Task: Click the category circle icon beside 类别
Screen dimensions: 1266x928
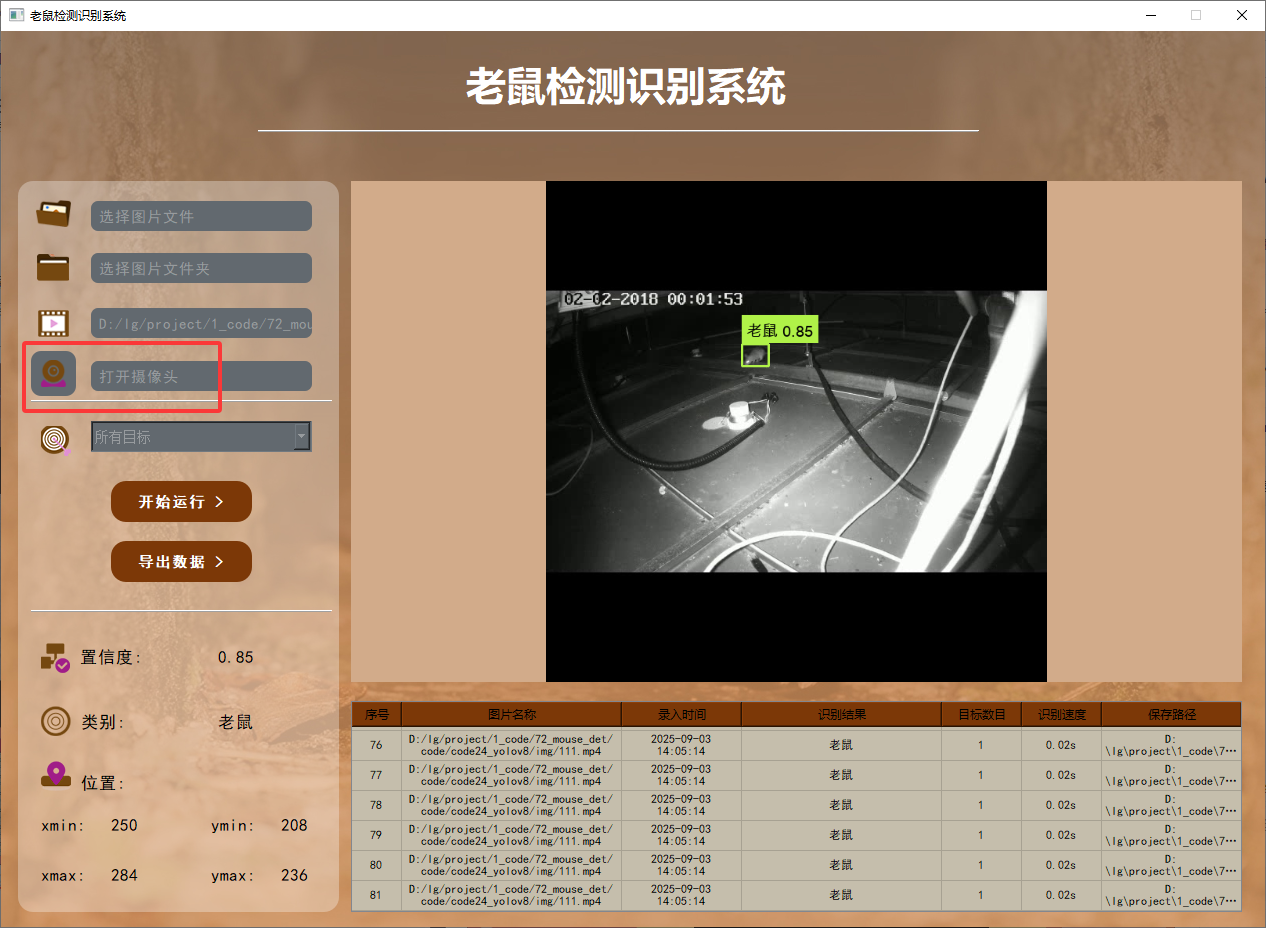Action: (55, 721)
